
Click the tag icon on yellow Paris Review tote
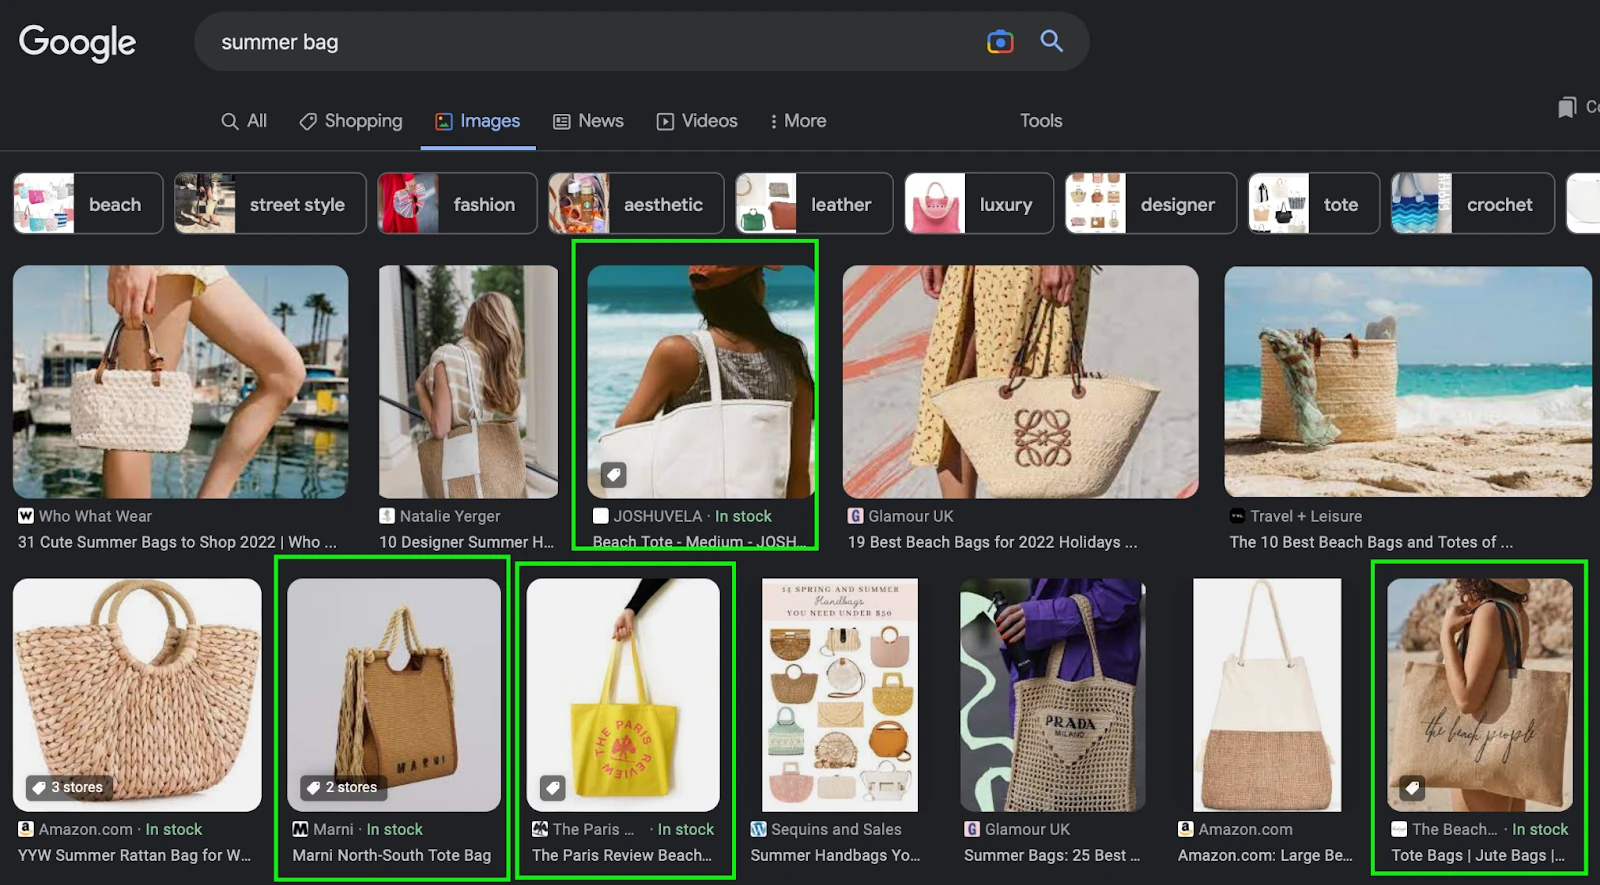[x=552, y=788]
